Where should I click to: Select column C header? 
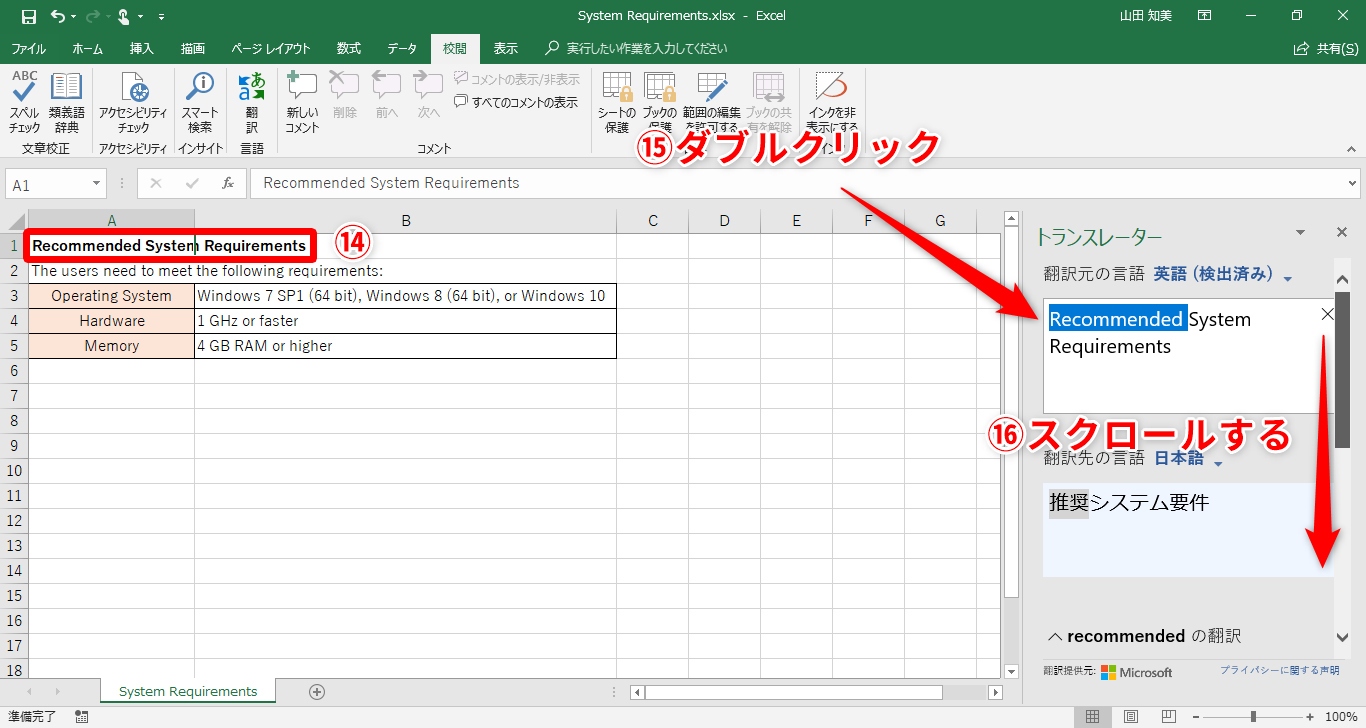click(x=653, y=221)
